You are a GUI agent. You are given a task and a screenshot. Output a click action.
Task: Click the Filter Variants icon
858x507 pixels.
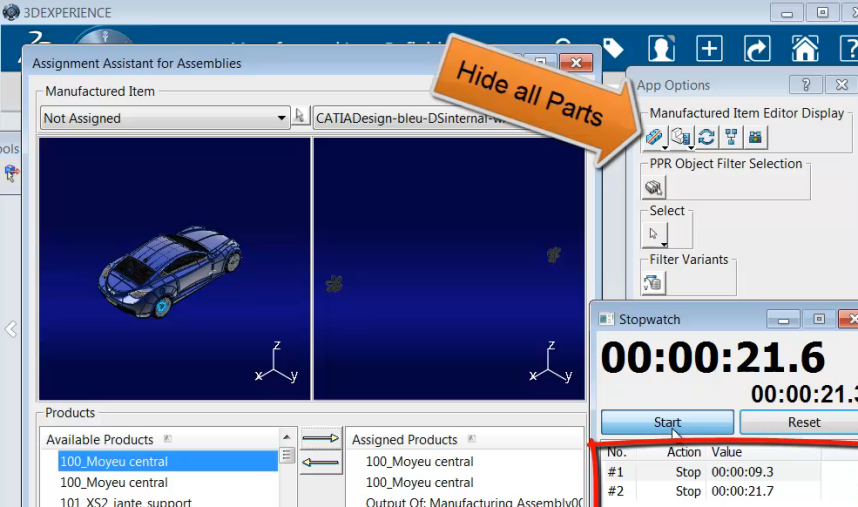click(x=653, y=283)
